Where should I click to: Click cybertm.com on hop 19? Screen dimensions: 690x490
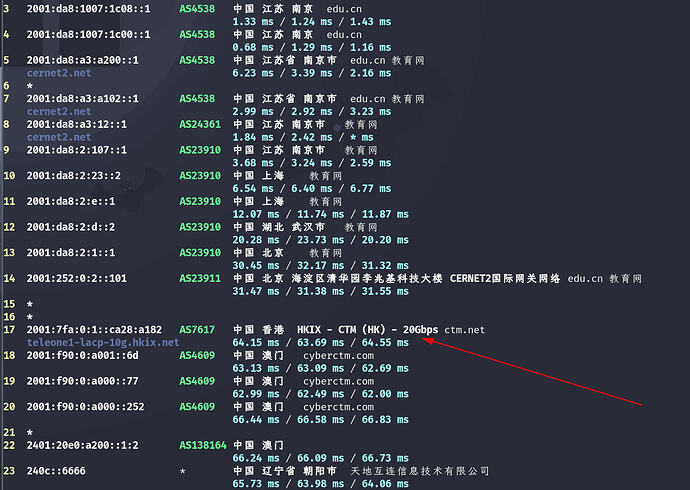click(338, 381)
